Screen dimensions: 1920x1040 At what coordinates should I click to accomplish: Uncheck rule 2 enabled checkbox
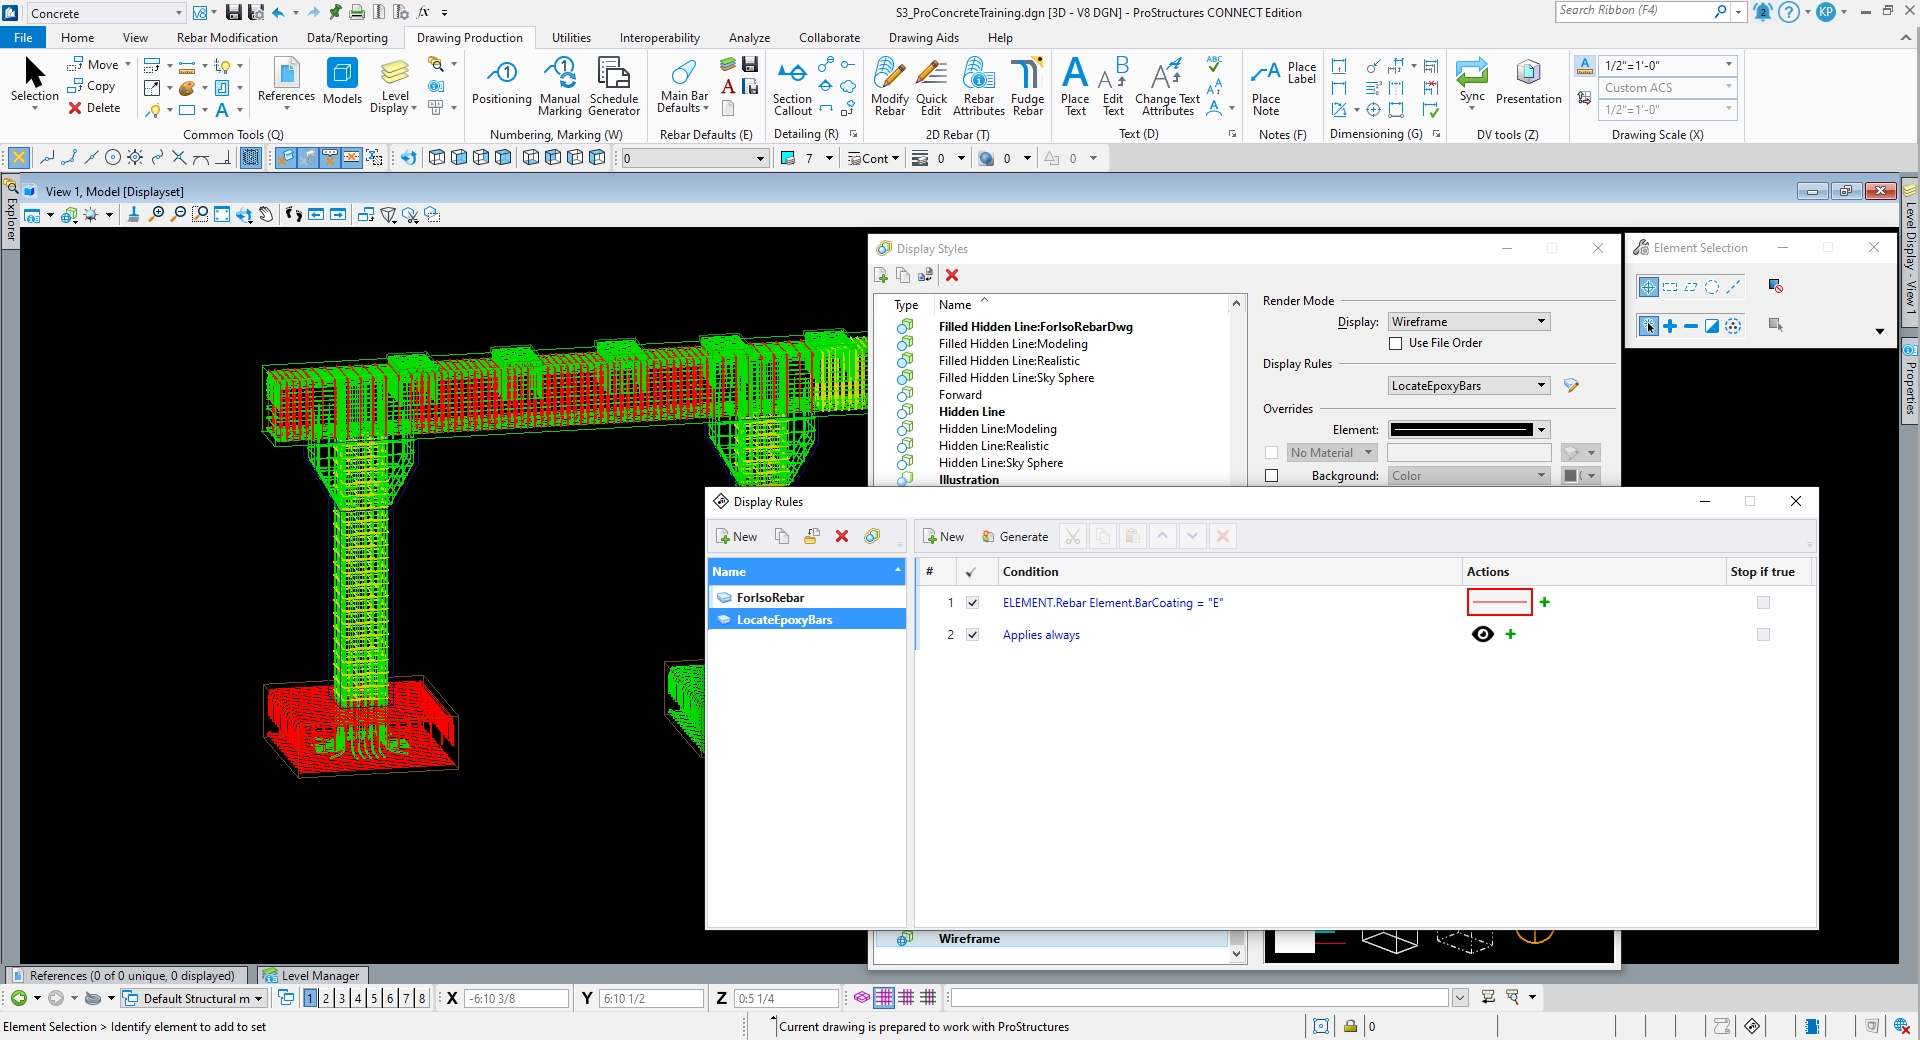coord(972,635)
